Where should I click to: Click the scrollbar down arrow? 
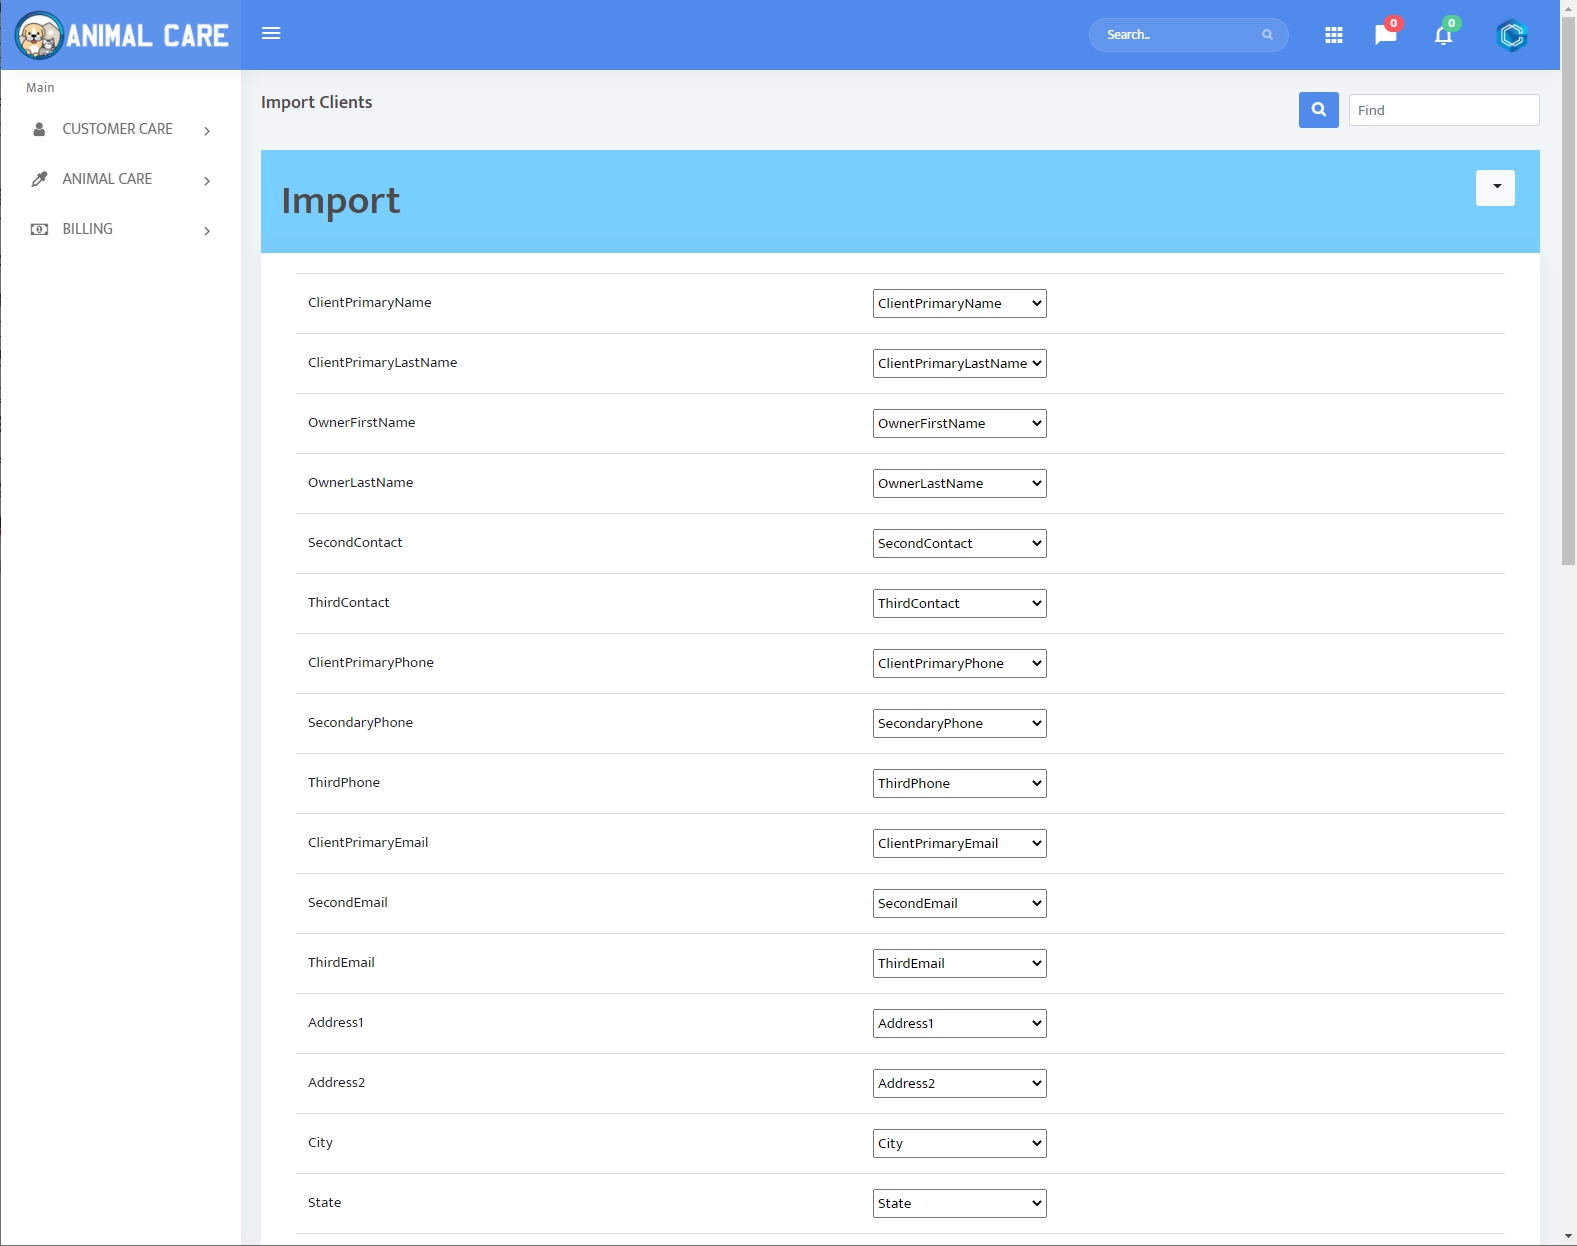(x=1568, y=1237)
